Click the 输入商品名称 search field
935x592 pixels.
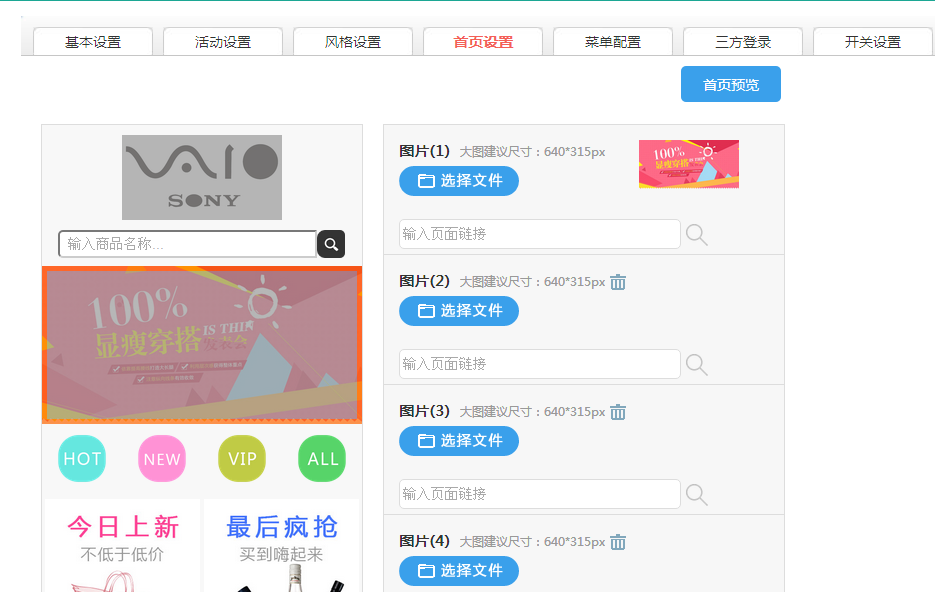[x=188, y=244]
